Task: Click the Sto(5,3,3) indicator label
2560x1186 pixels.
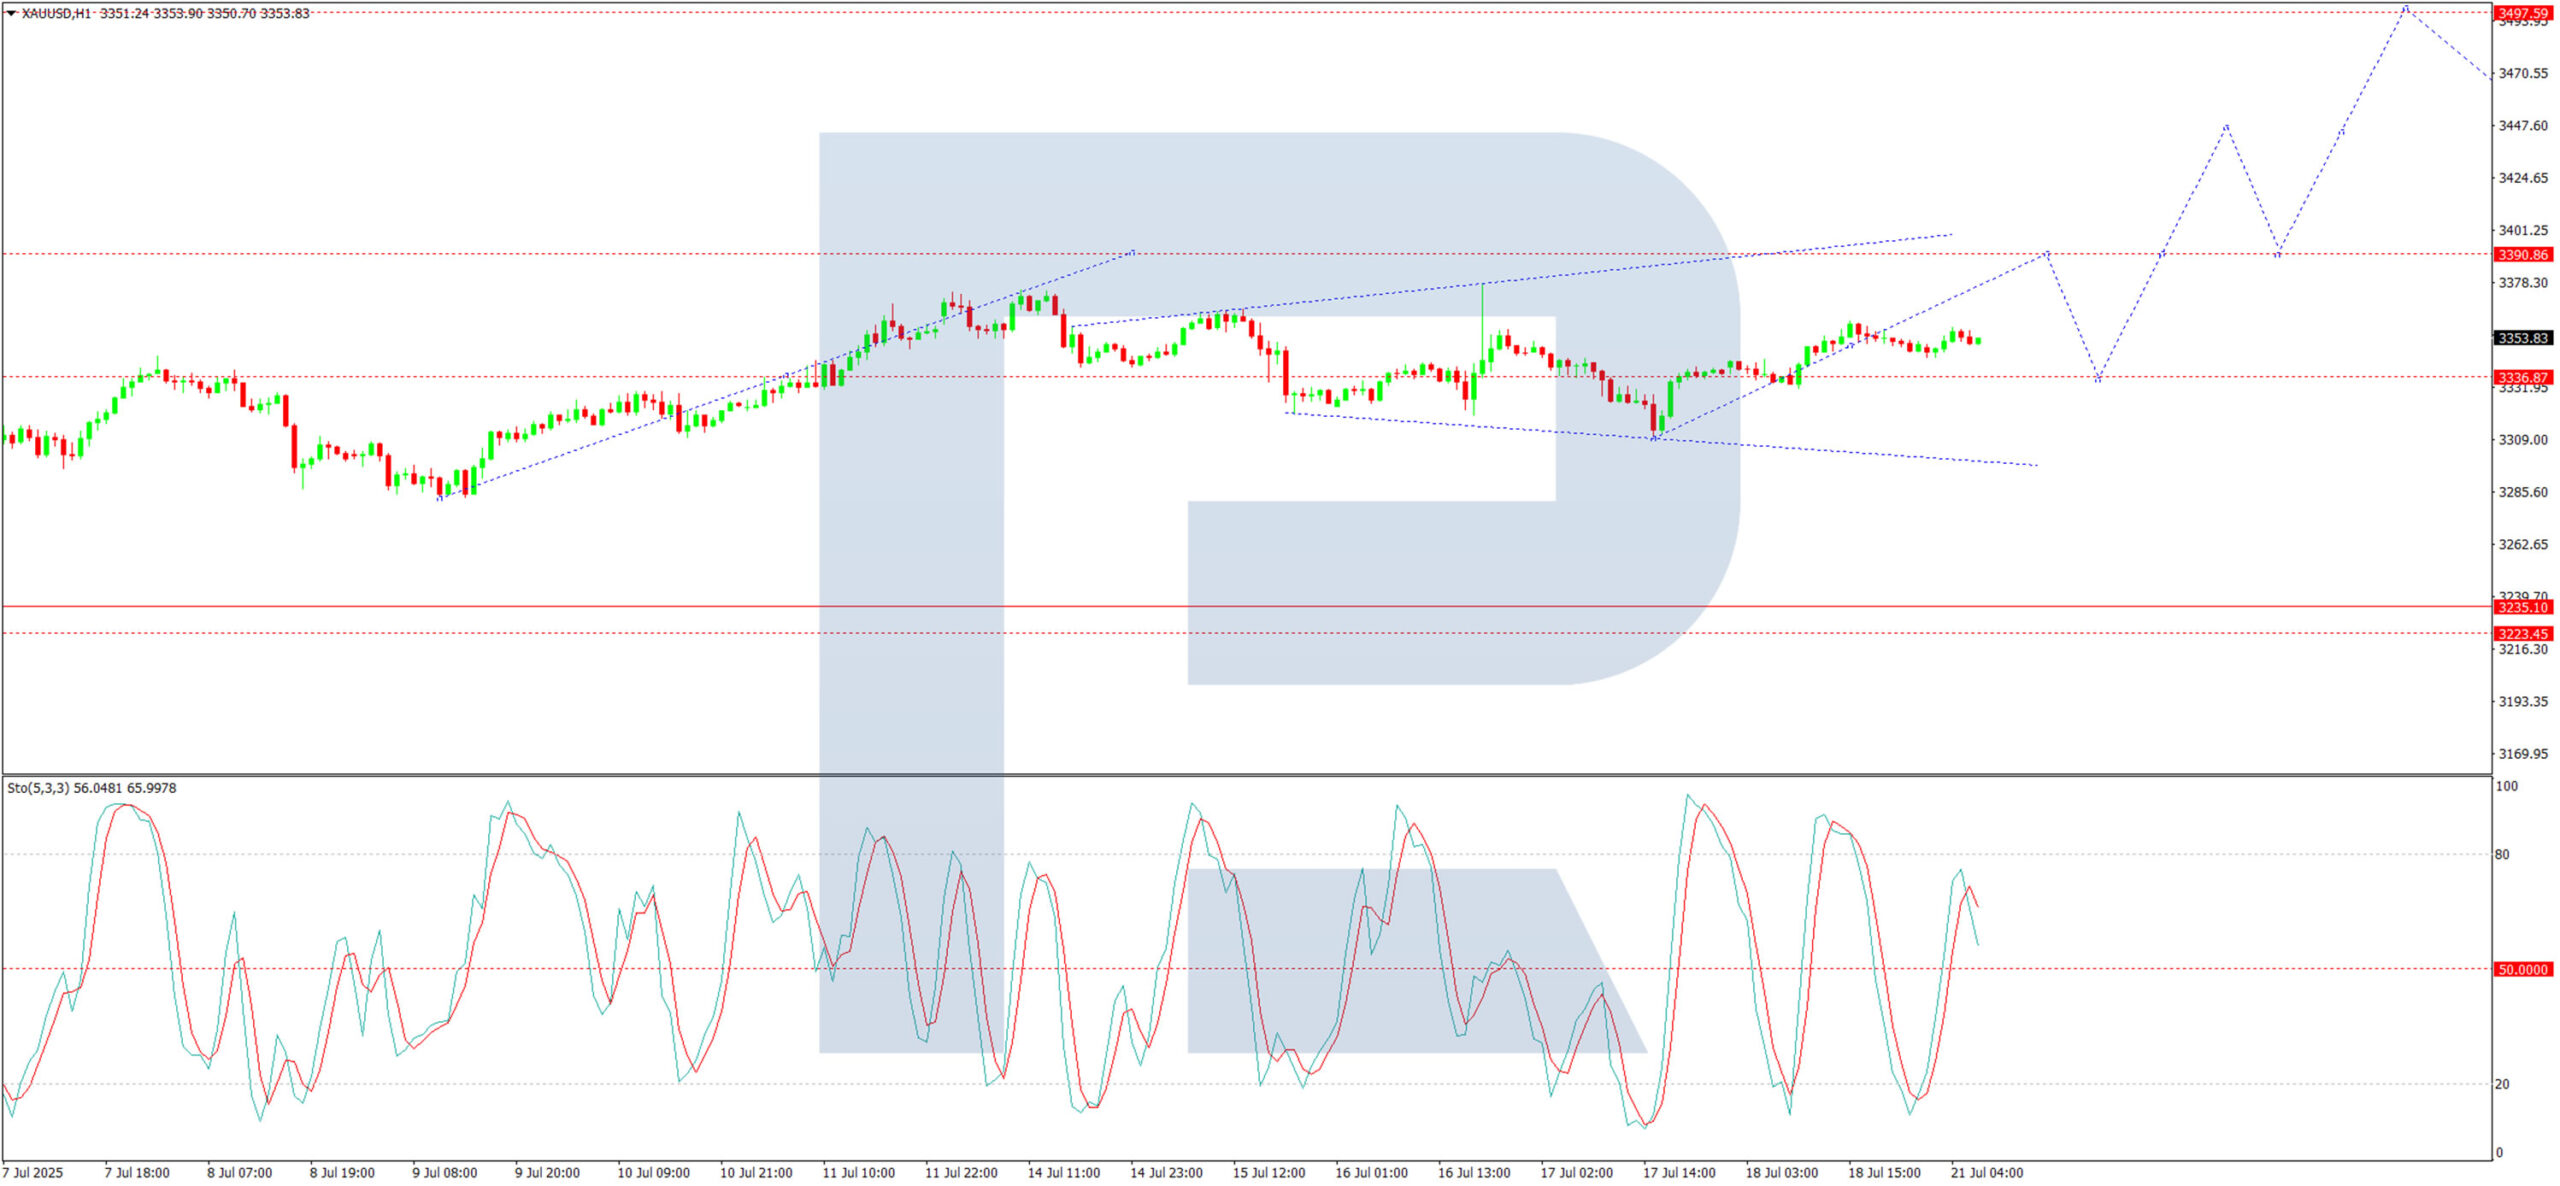Action: pyautogui.click(x=38, y=788)
